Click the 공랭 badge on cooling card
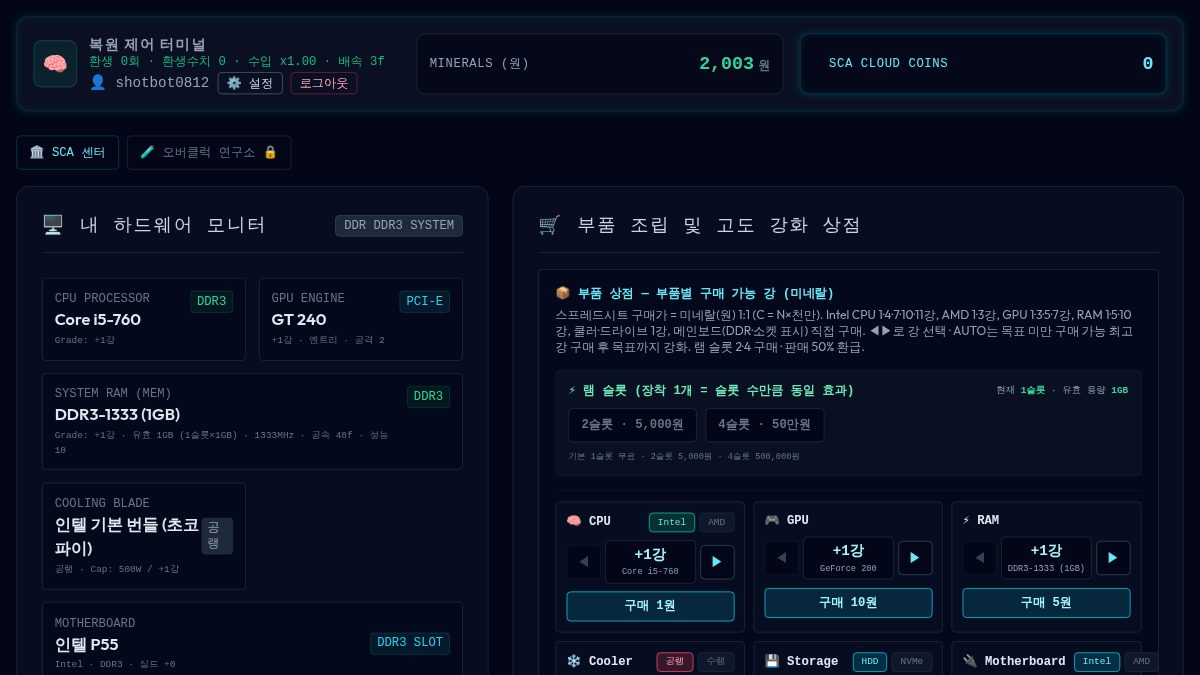 pos(217,536)
